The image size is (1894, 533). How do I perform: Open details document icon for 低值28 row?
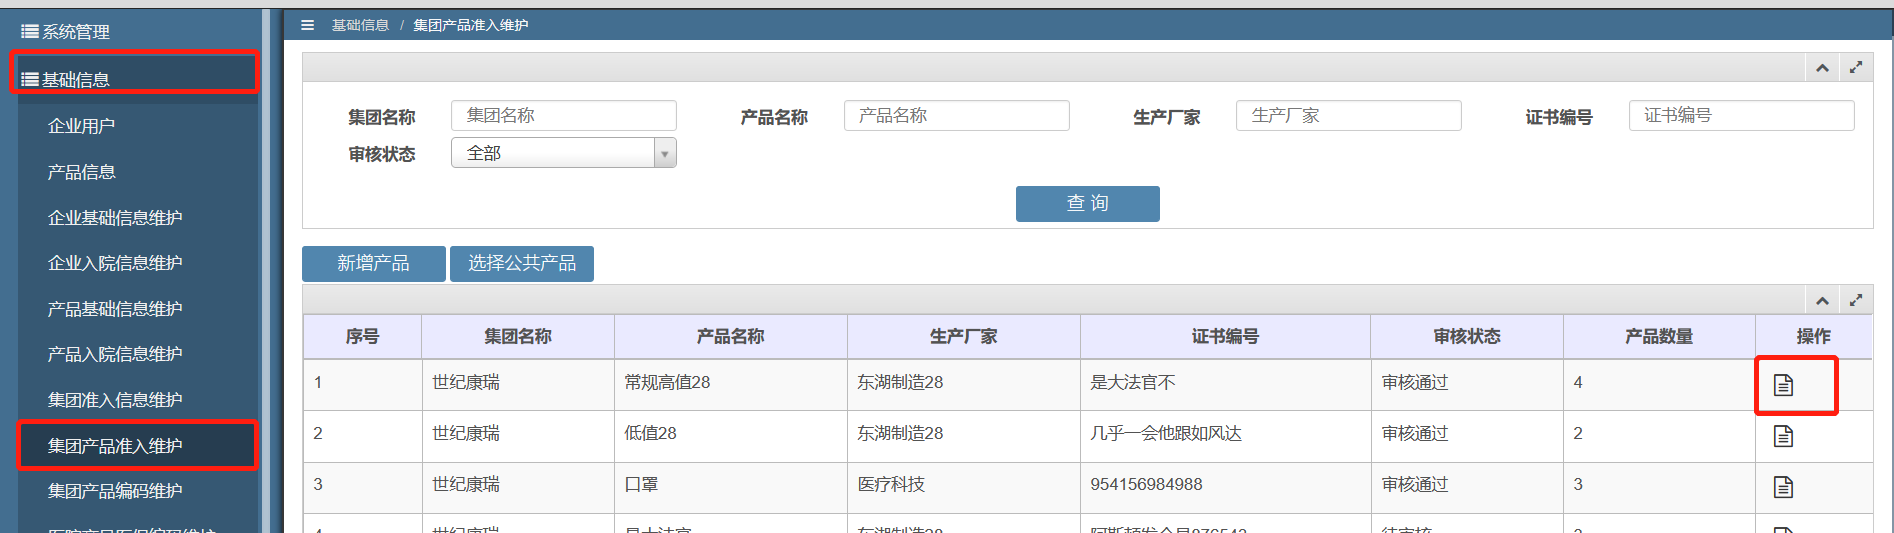pyautogui.click(x=1783, y=436)
